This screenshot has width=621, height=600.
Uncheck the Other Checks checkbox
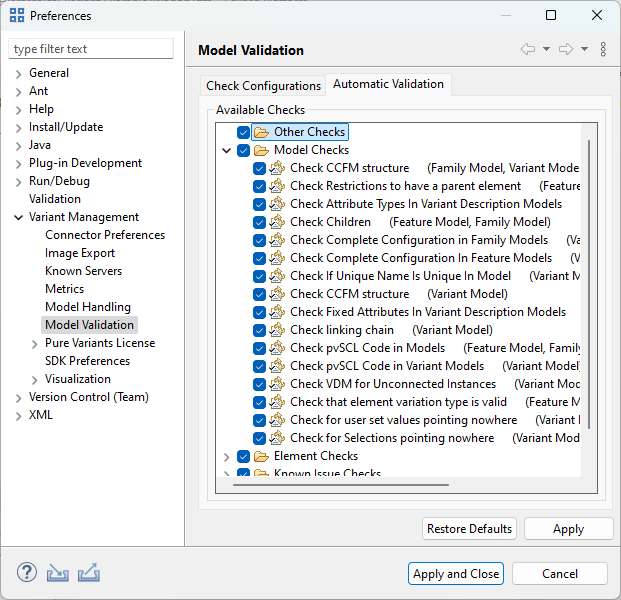pyautogui.click(x=243, y=132)
